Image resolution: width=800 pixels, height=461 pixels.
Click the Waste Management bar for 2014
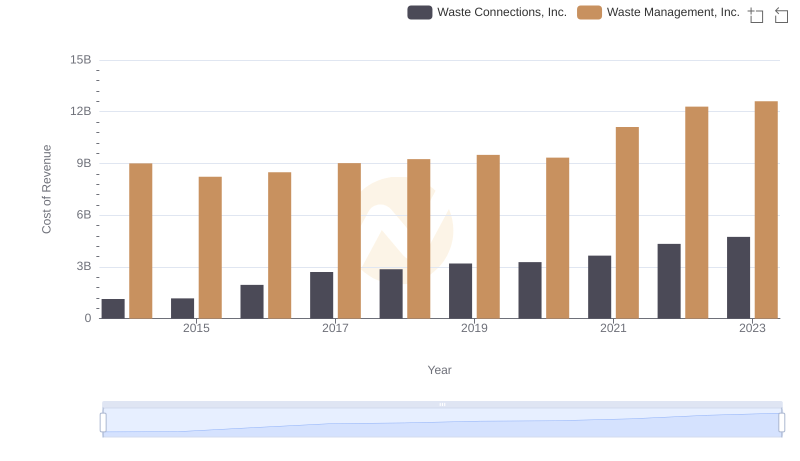(x=141, y=241)
